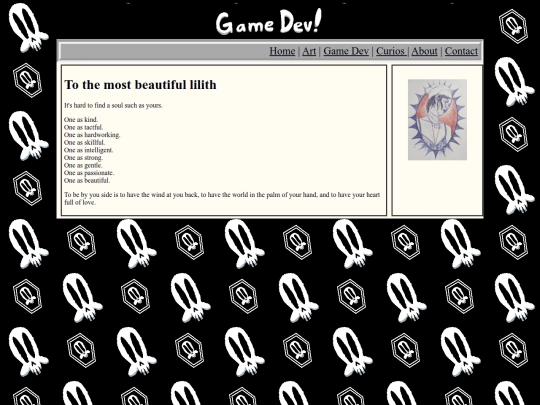Click the text 'One as hardworking.'
This screenshot has height=405, width=540.
coord(92,135)
